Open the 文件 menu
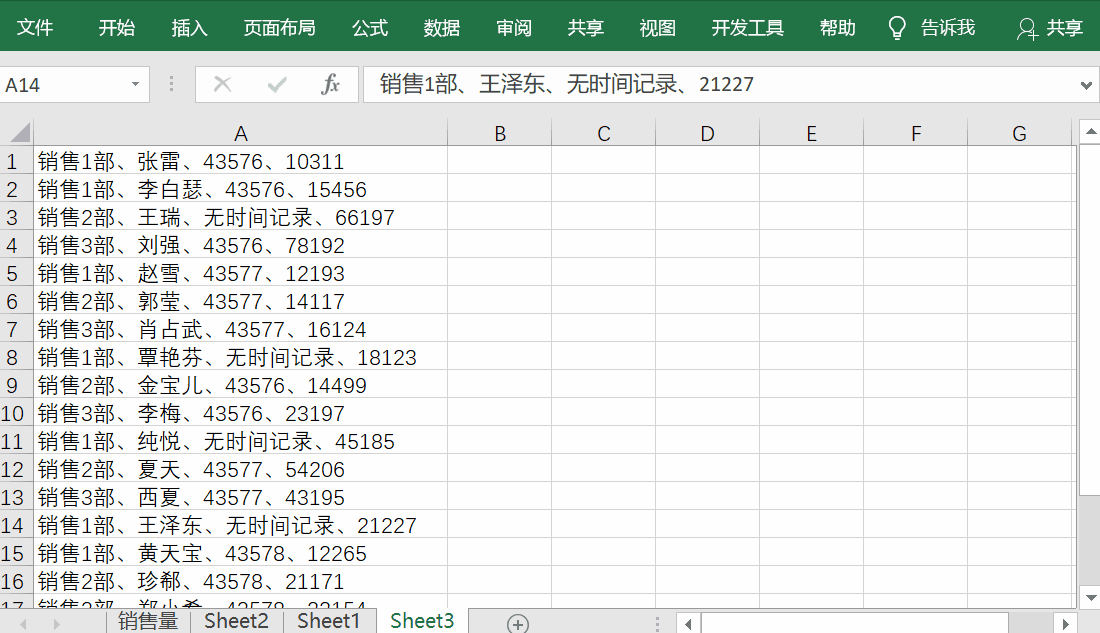The width and height of the screenshot is (1100, 633). click(x=34, y=27)
